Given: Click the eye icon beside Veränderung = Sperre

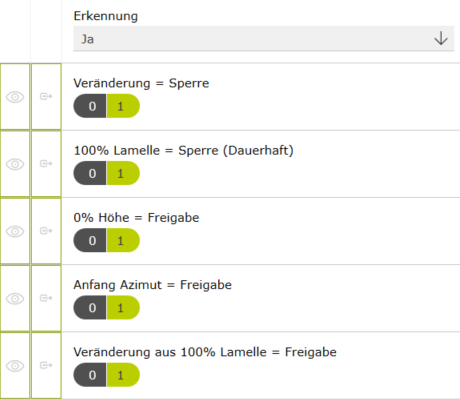Looking at the screenshot, I should point(15,97).
